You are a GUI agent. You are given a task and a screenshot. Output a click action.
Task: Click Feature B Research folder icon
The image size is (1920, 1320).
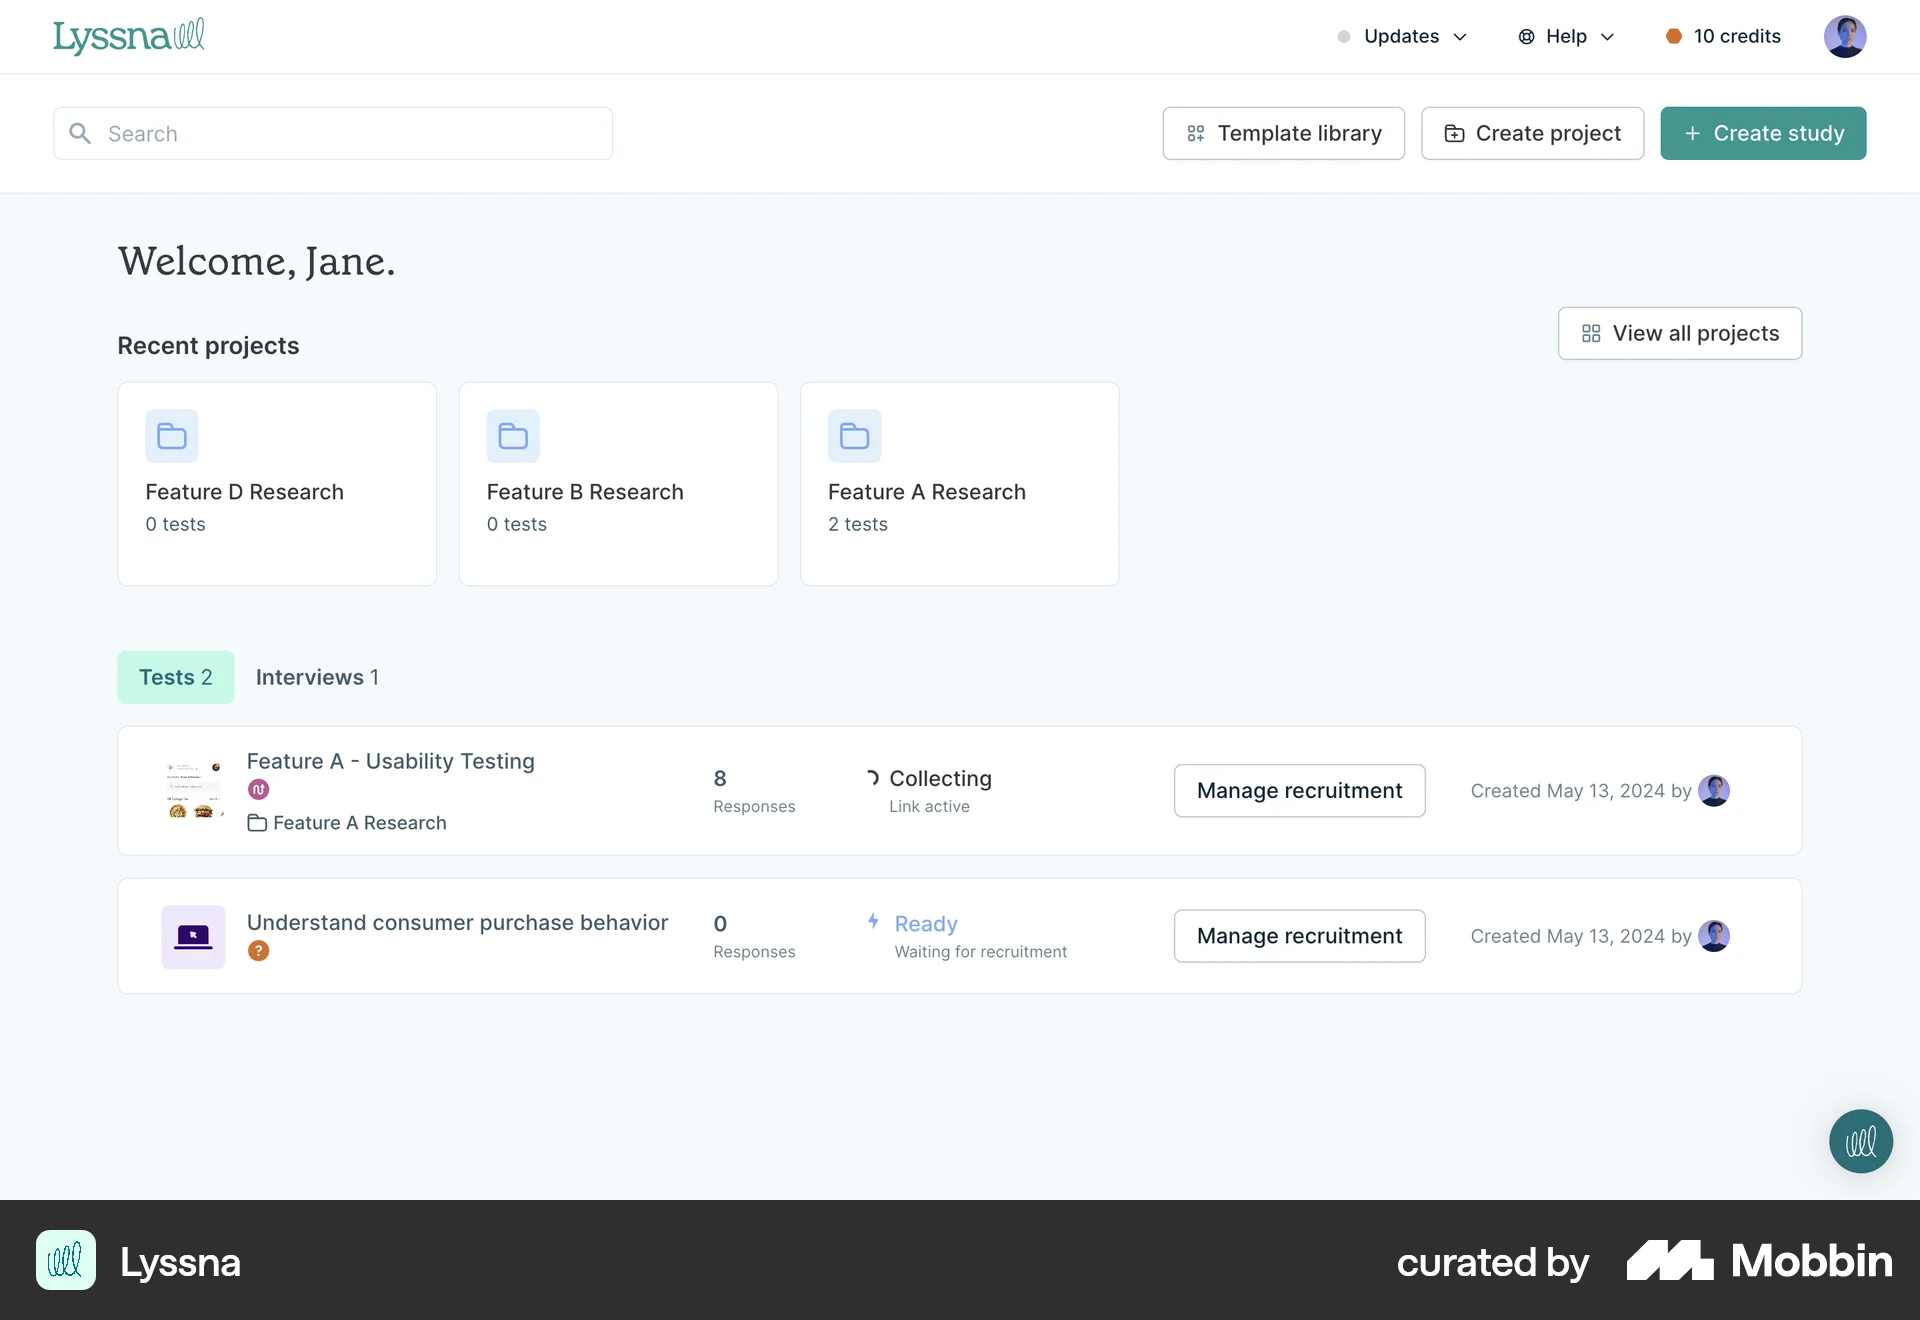513,436
